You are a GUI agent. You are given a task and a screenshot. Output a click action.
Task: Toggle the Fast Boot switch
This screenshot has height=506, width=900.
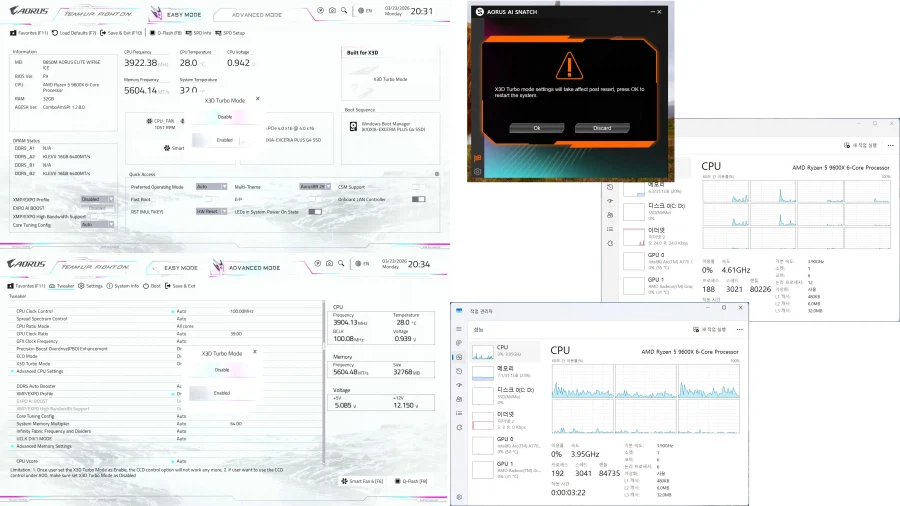209,199
